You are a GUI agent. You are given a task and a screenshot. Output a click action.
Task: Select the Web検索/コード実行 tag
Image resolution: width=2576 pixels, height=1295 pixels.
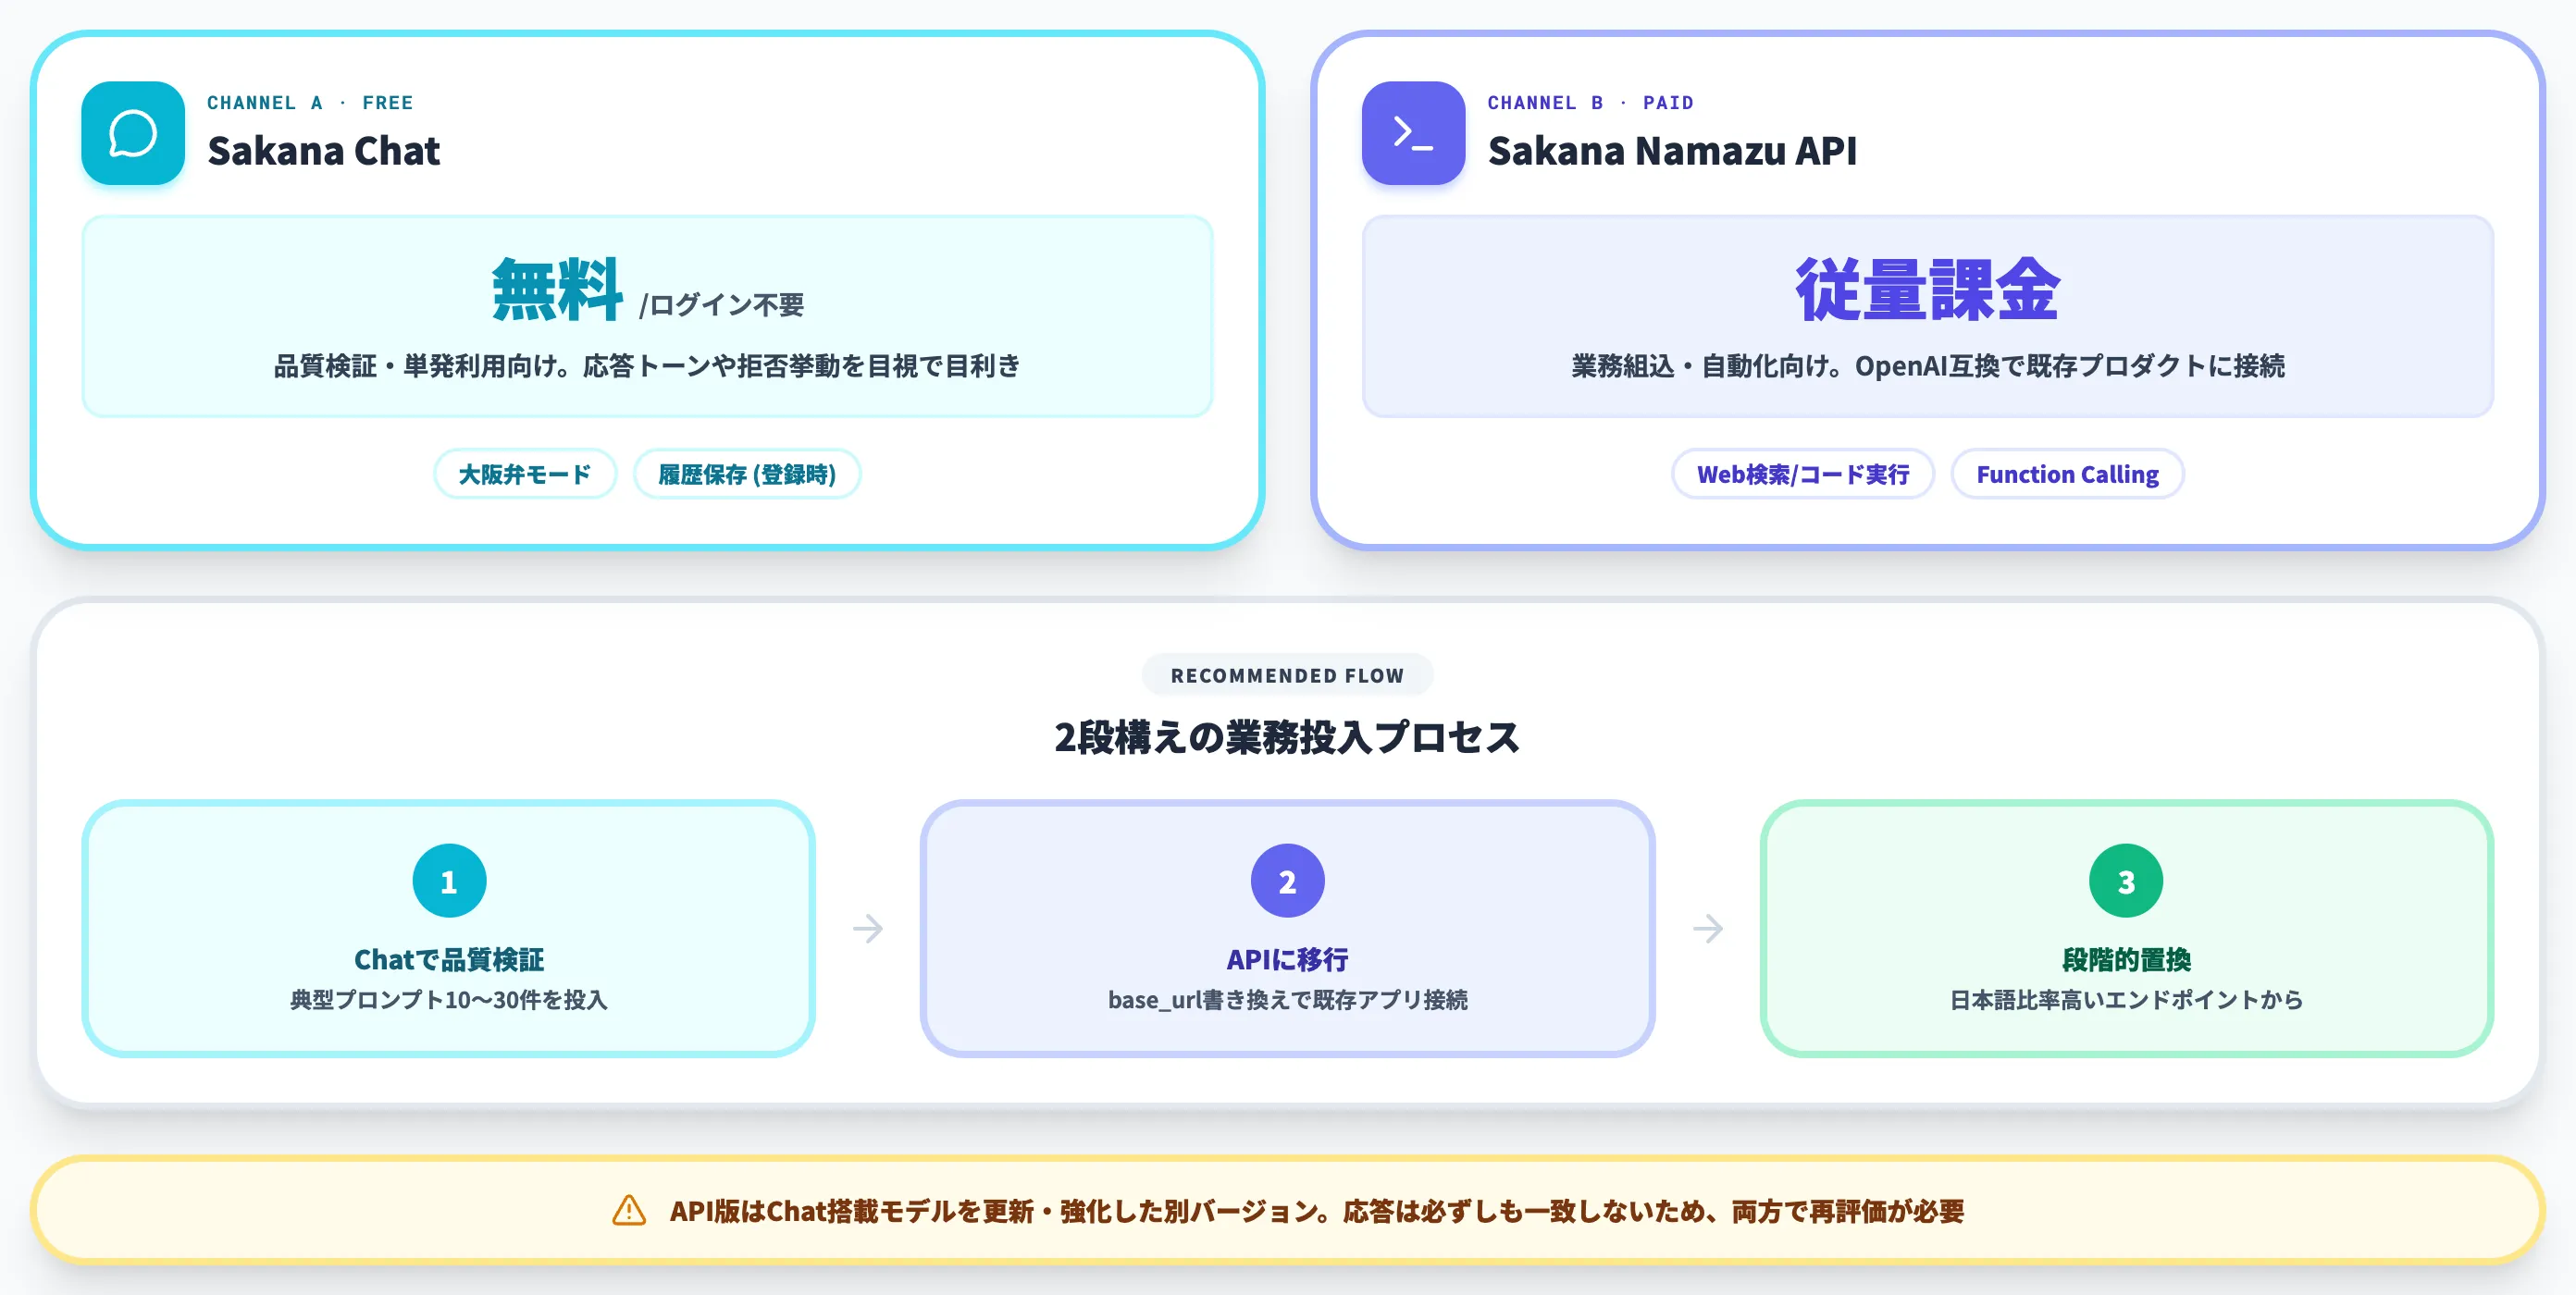[x=1803, y=474]
